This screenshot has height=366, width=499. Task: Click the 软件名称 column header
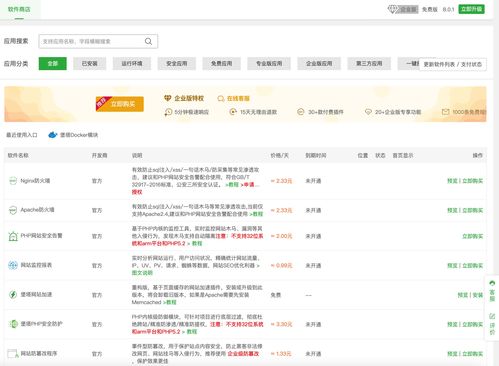pyautogui.click(x=18, y=155)
